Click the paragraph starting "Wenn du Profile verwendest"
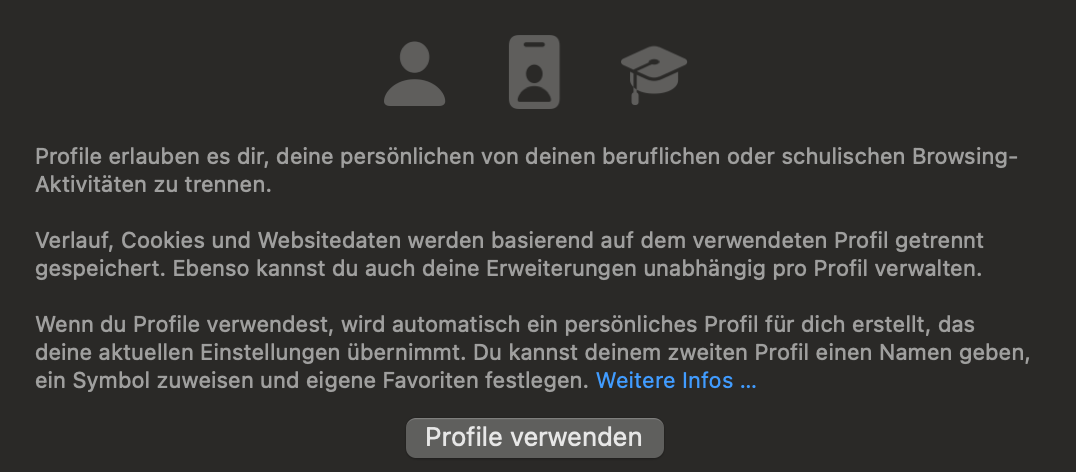 click(x=533, y=352)
